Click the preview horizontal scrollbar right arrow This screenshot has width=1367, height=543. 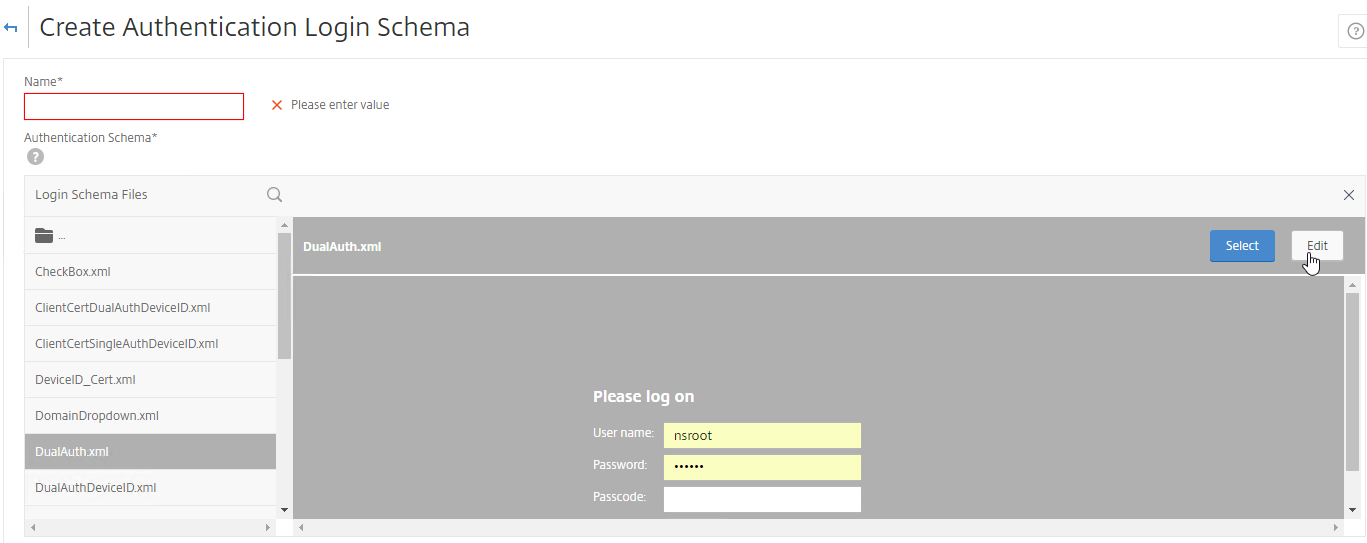click(x=1337, y=527)
